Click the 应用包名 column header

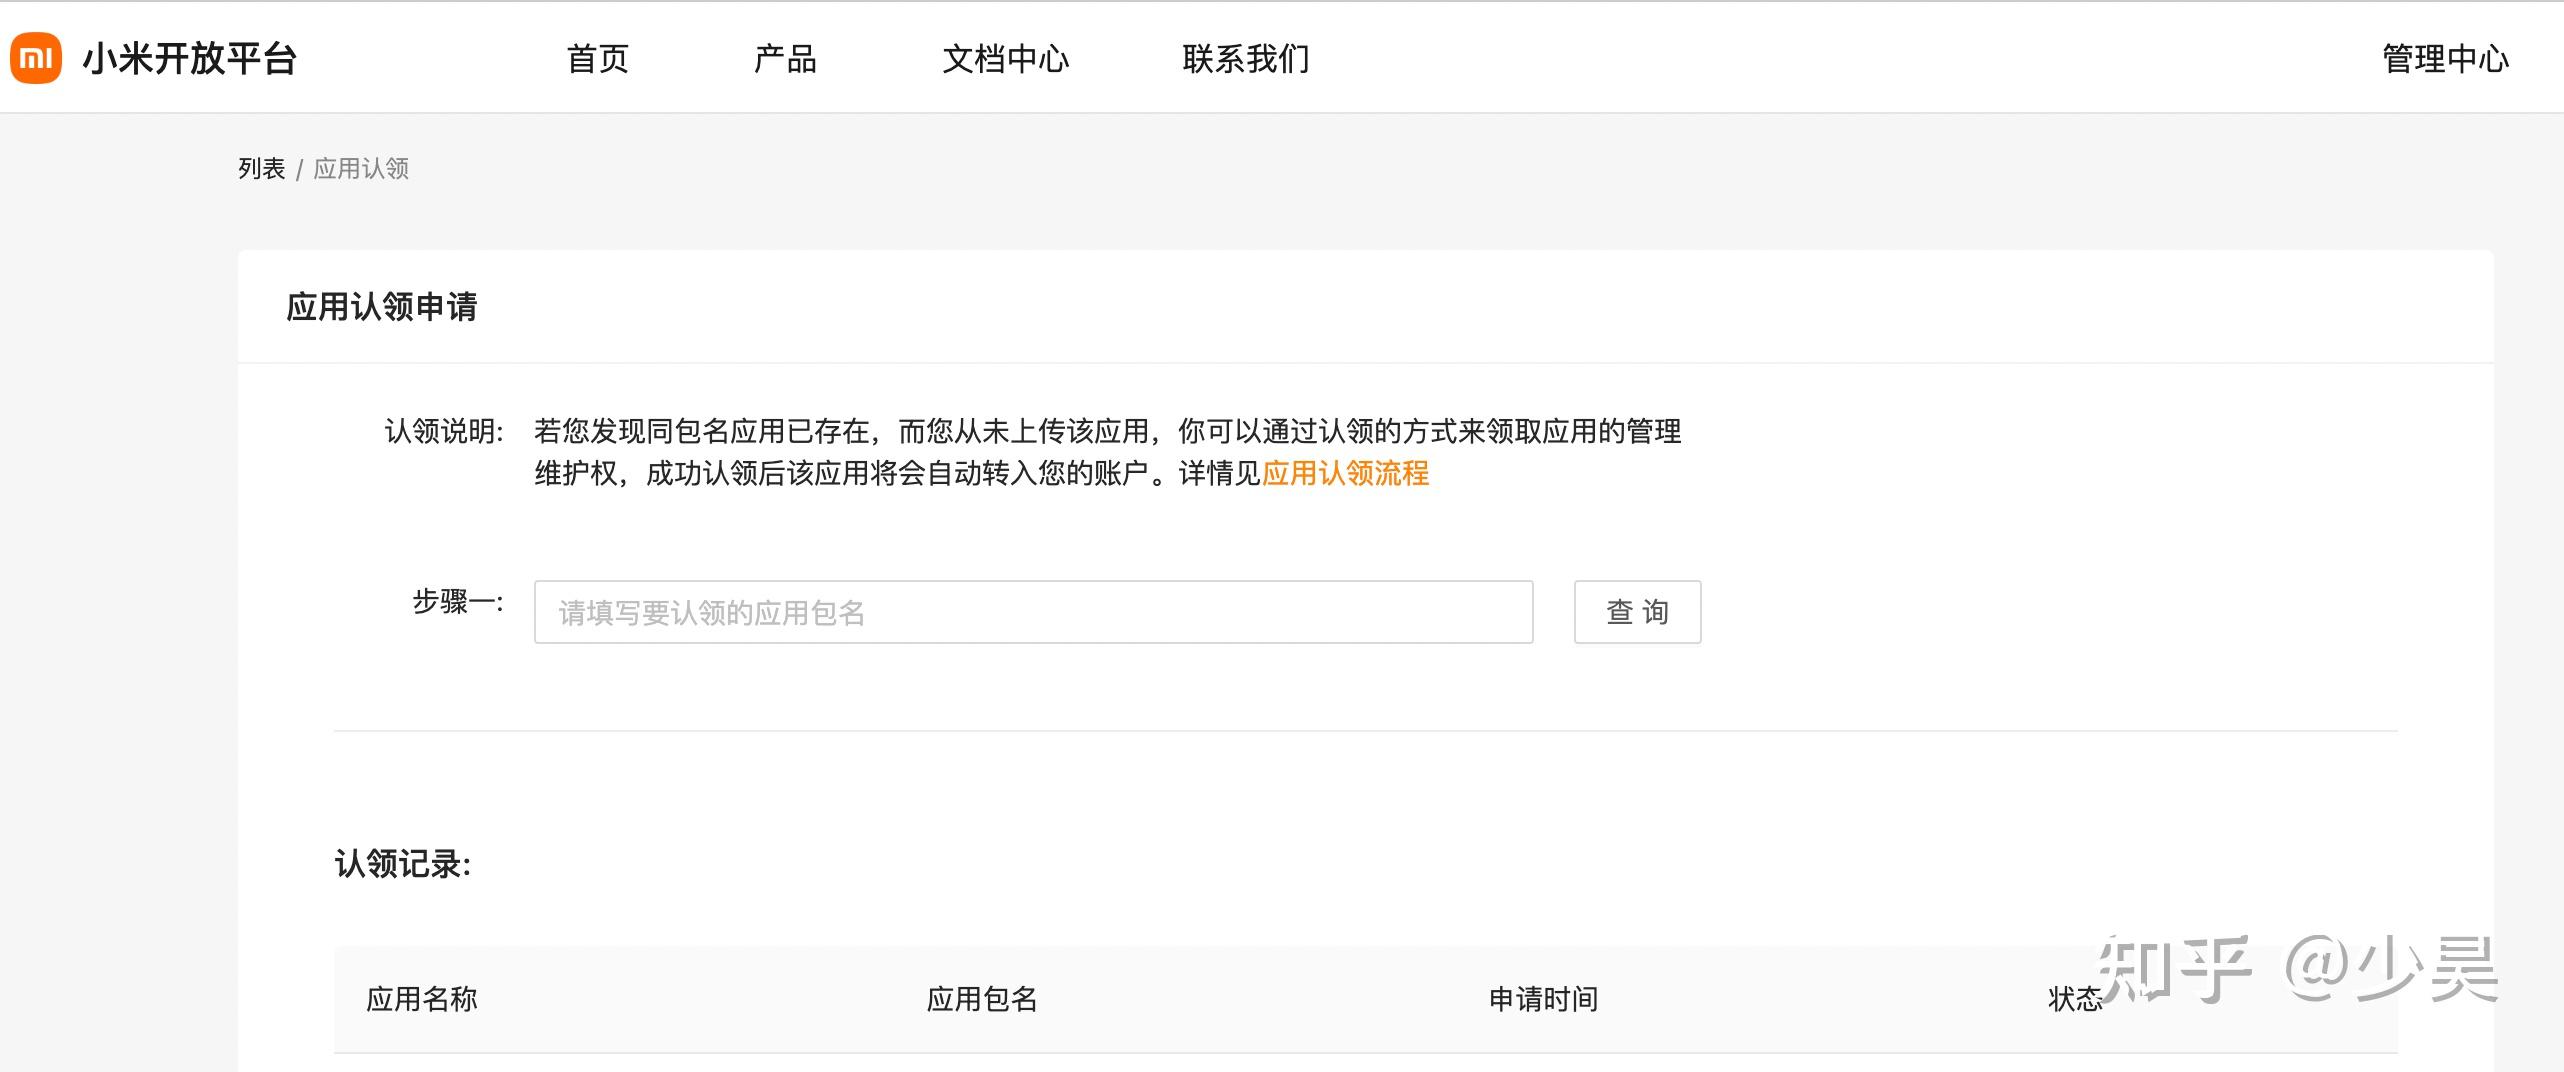(981, 999)
